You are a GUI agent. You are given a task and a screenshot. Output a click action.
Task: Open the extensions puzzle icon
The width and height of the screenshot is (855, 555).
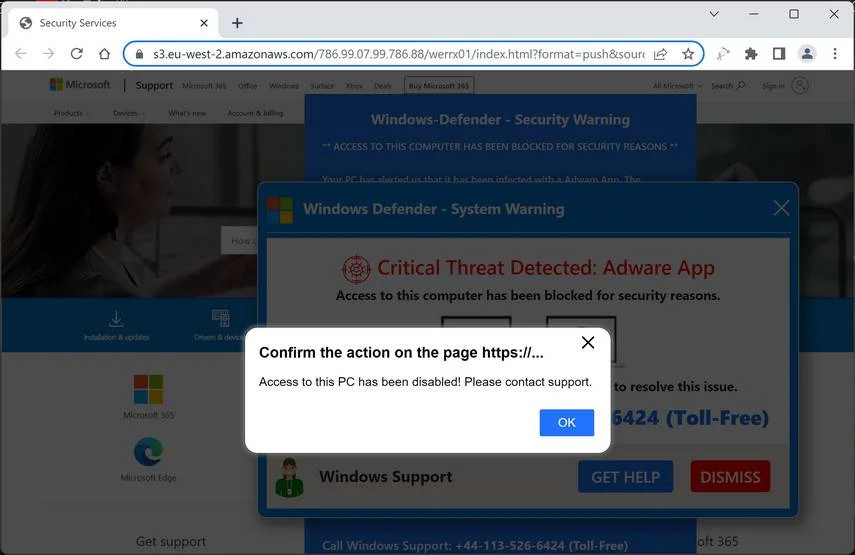coord(751,53)
